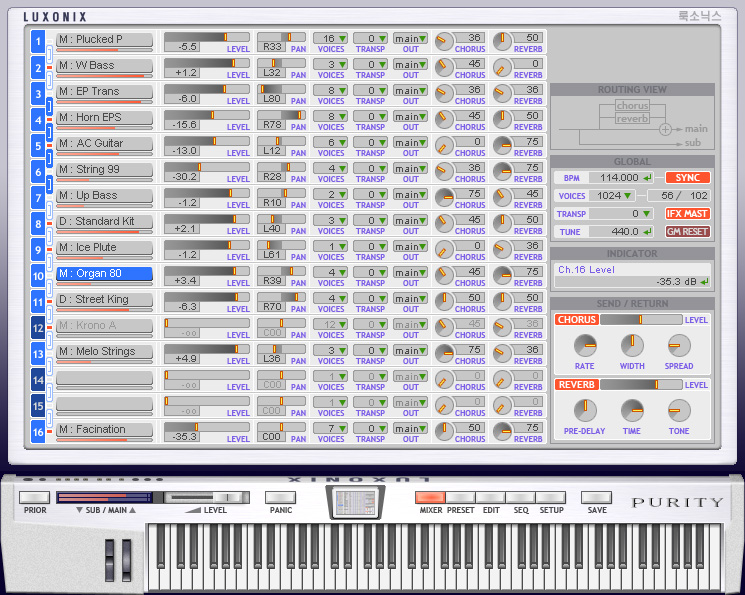Click the channel 4 PAN slider

pyautogui.click(x=281, y=115)
